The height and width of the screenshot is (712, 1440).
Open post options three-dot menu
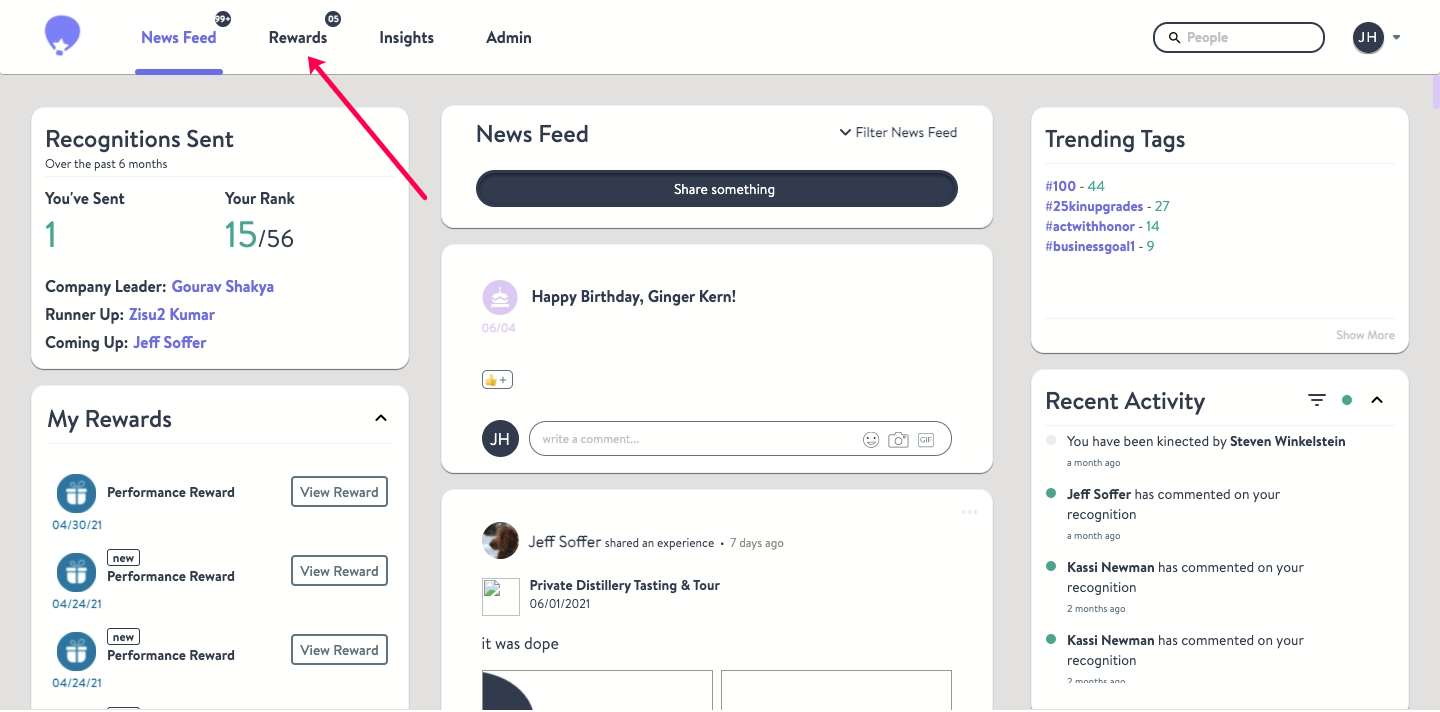click(969, 512)
